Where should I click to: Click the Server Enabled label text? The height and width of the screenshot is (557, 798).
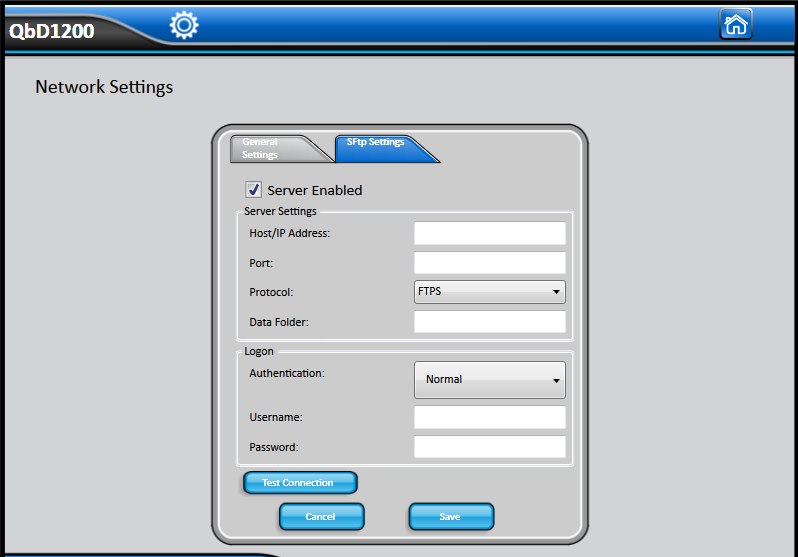click(314, 190)
